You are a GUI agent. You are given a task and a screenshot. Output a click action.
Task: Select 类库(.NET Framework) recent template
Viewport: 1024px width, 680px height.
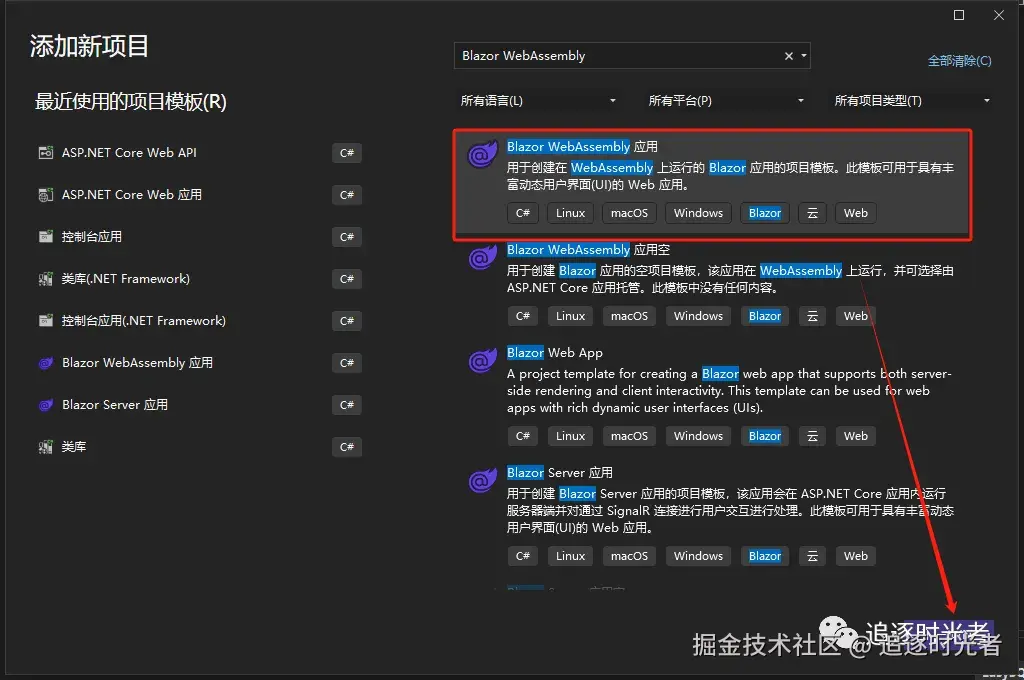[x=199, y=279]
